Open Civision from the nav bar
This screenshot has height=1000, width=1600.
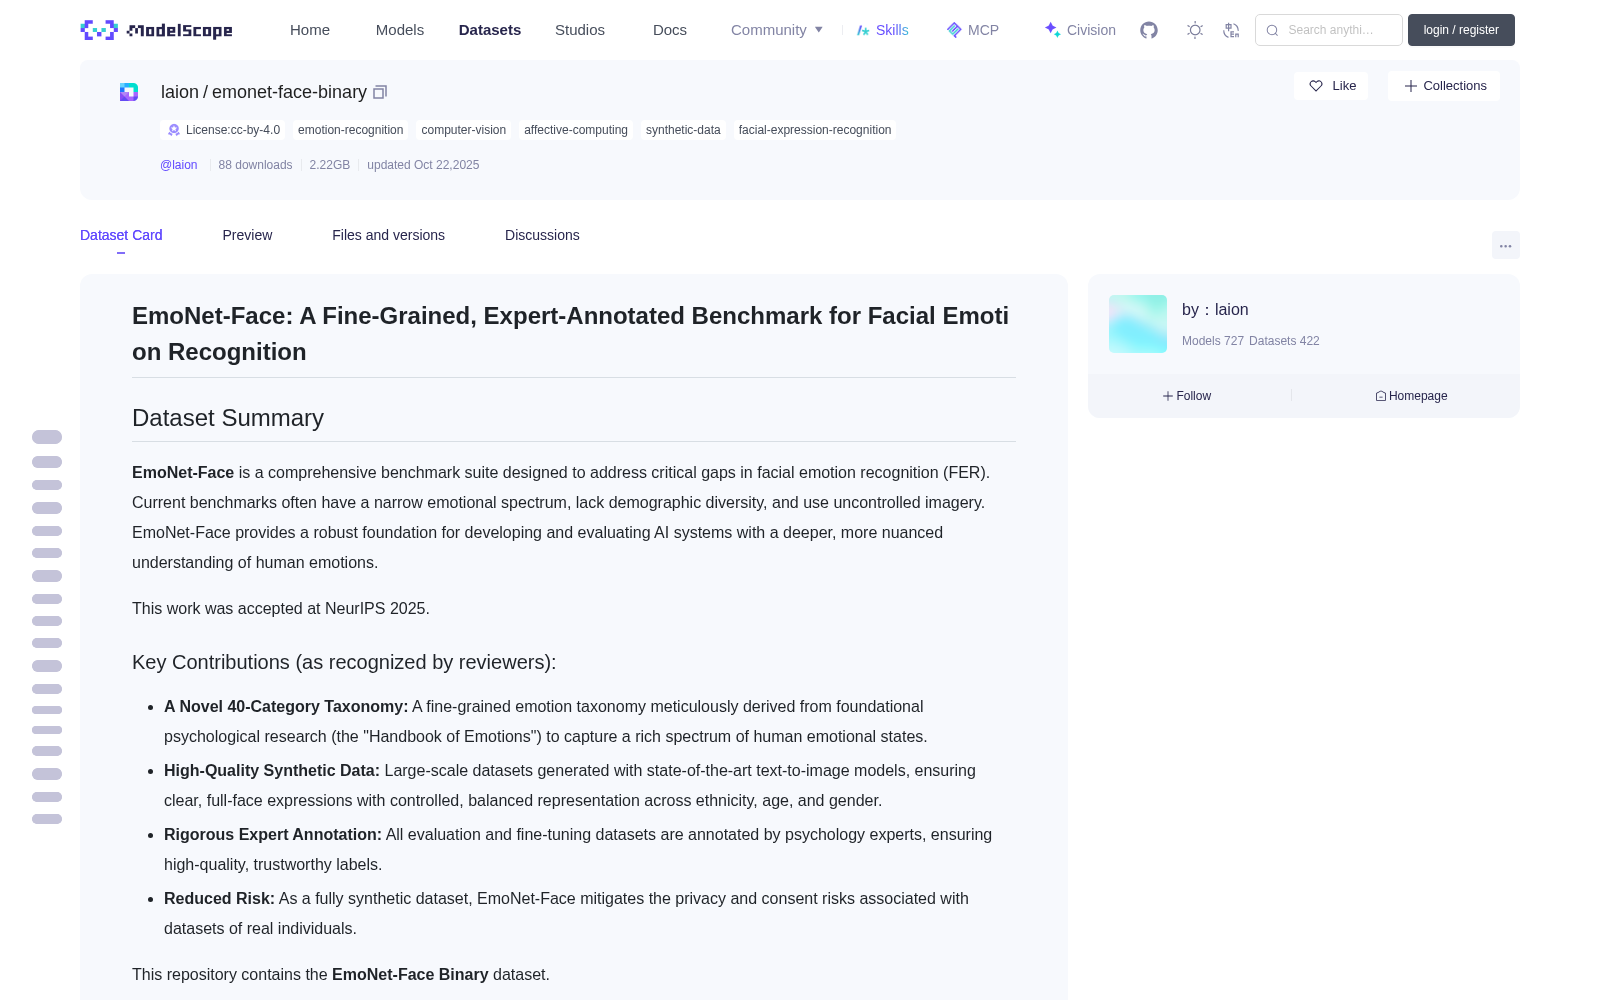1080,30
